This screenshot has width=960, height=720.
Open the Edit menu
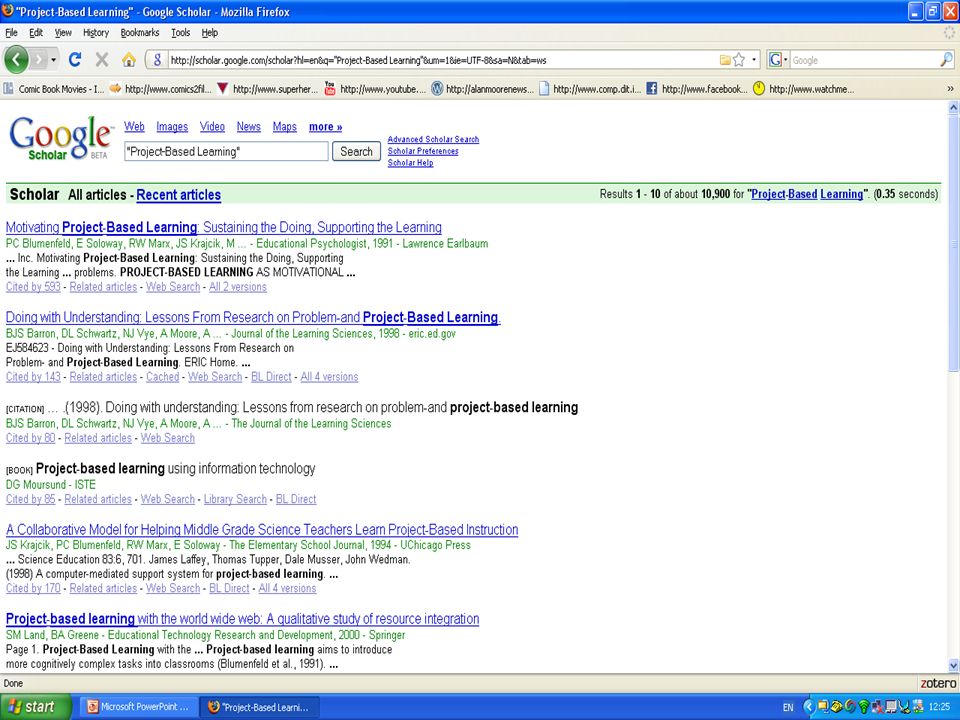(36, 32)
